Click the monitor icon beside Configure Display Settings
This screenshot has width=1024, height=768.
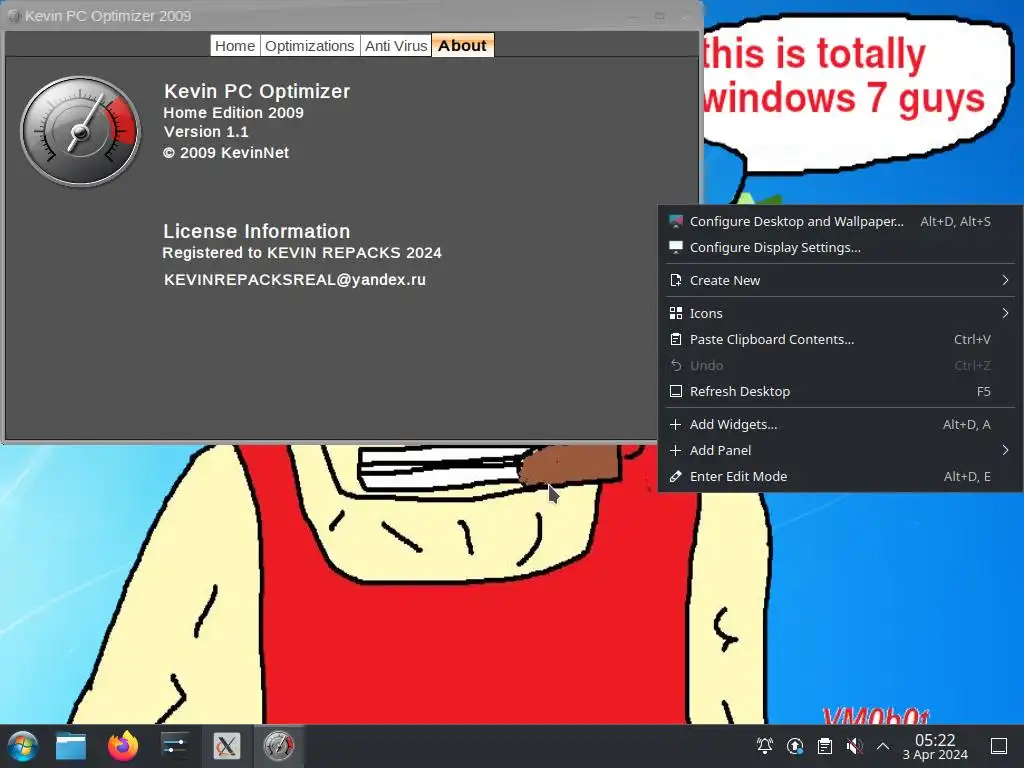[676, 248]
